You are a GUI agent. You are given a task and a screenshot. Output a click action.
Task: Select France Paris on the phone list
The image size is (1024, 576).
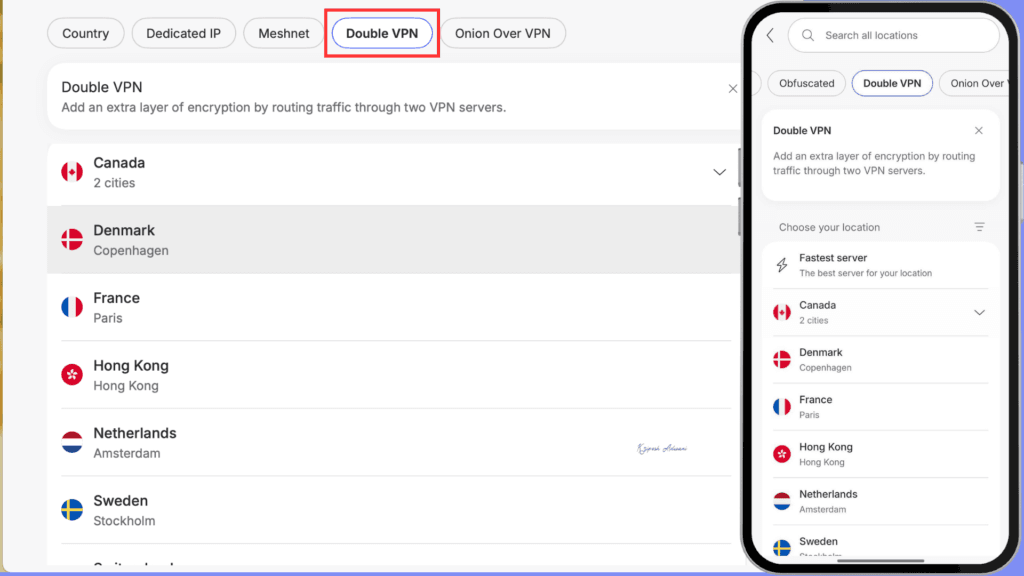pyautogui.click(x=880, y=407)
